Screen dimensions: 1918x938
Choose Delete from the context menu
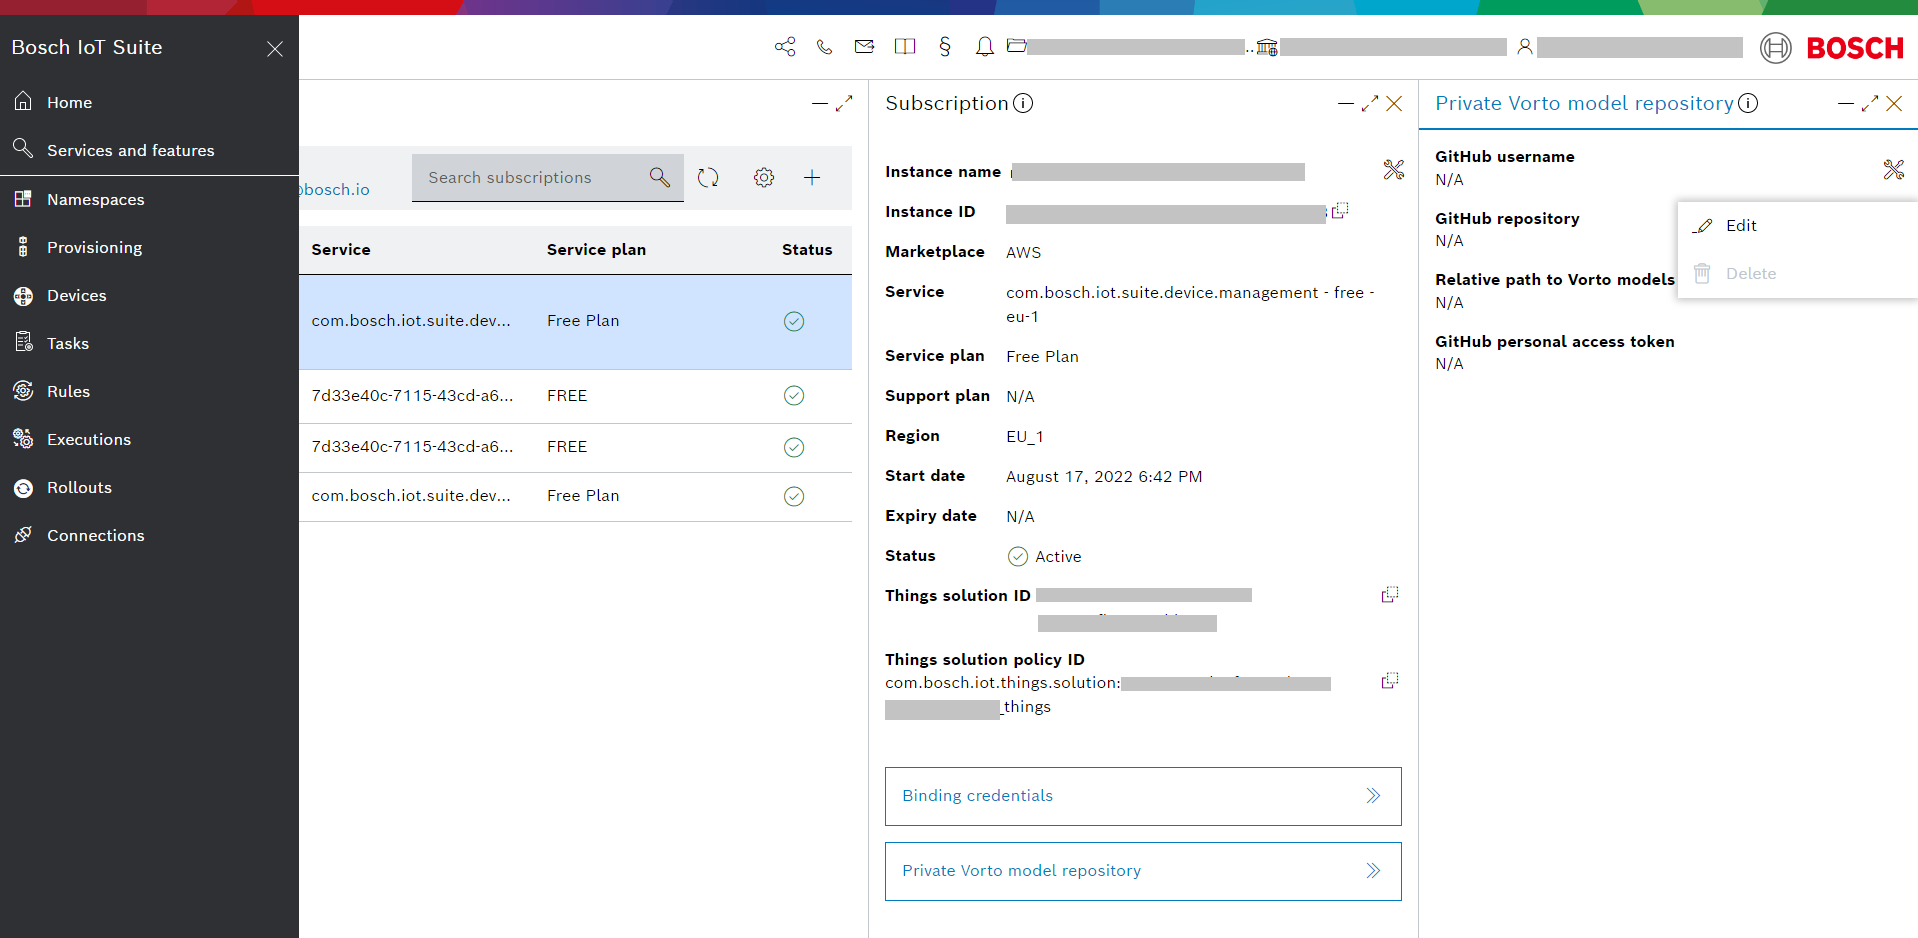tap(1797, 274)
